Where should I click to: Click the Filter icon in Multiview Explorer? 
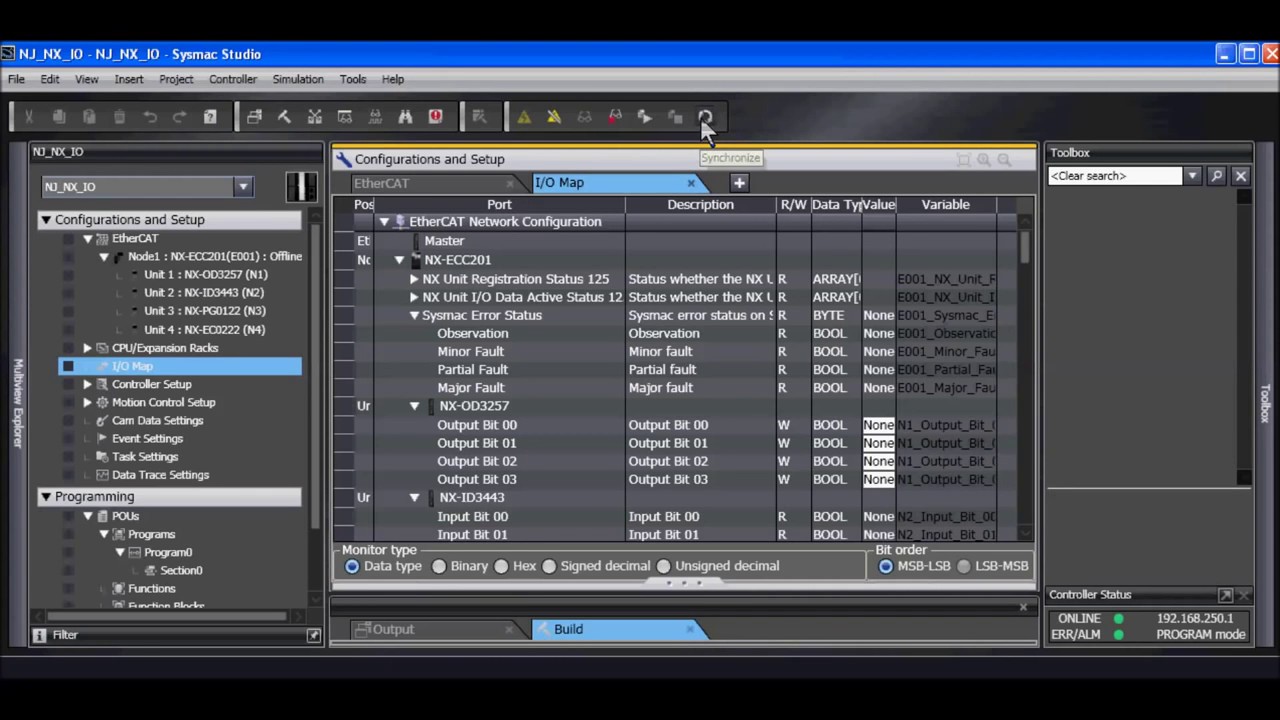pos(39,635)
